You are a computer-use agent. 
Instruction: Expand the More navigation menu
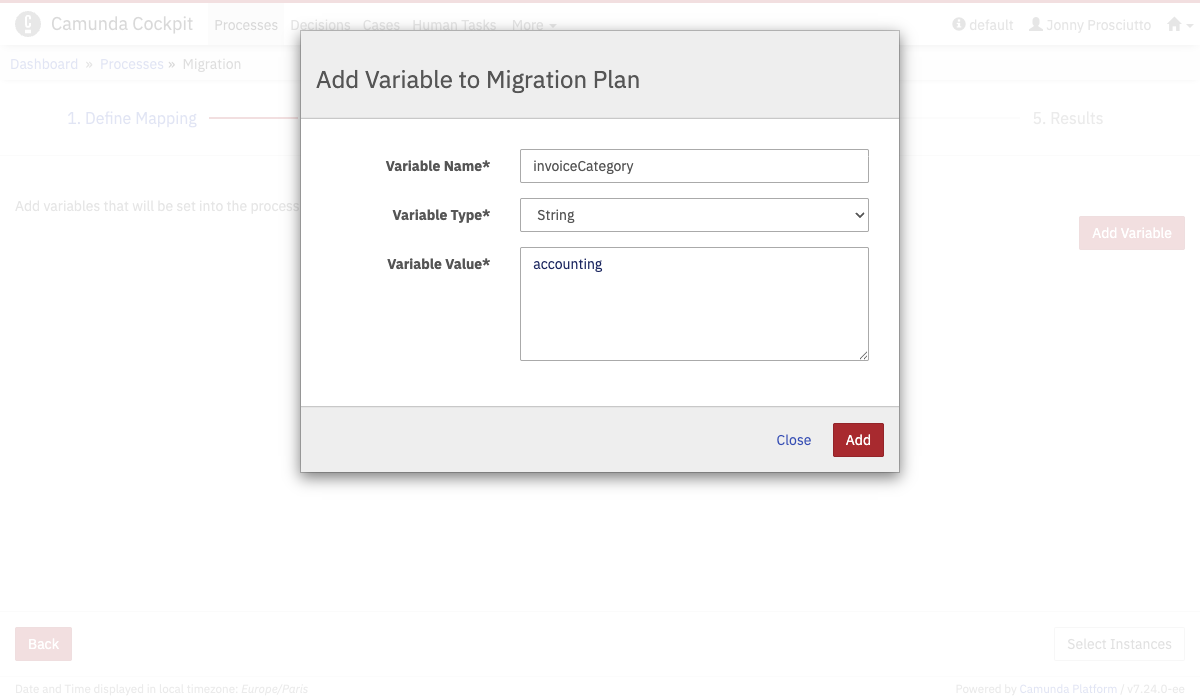click(x=534, y=25)
